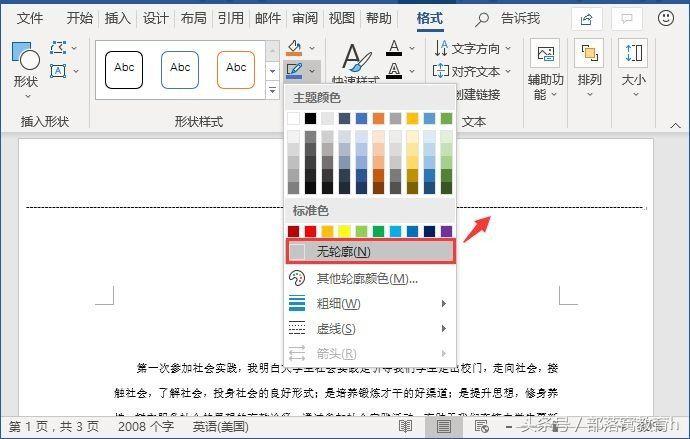Open the 粗细 submenu arrow
The width and height of the screenshot is (690, 439).
tap(444, 304)
